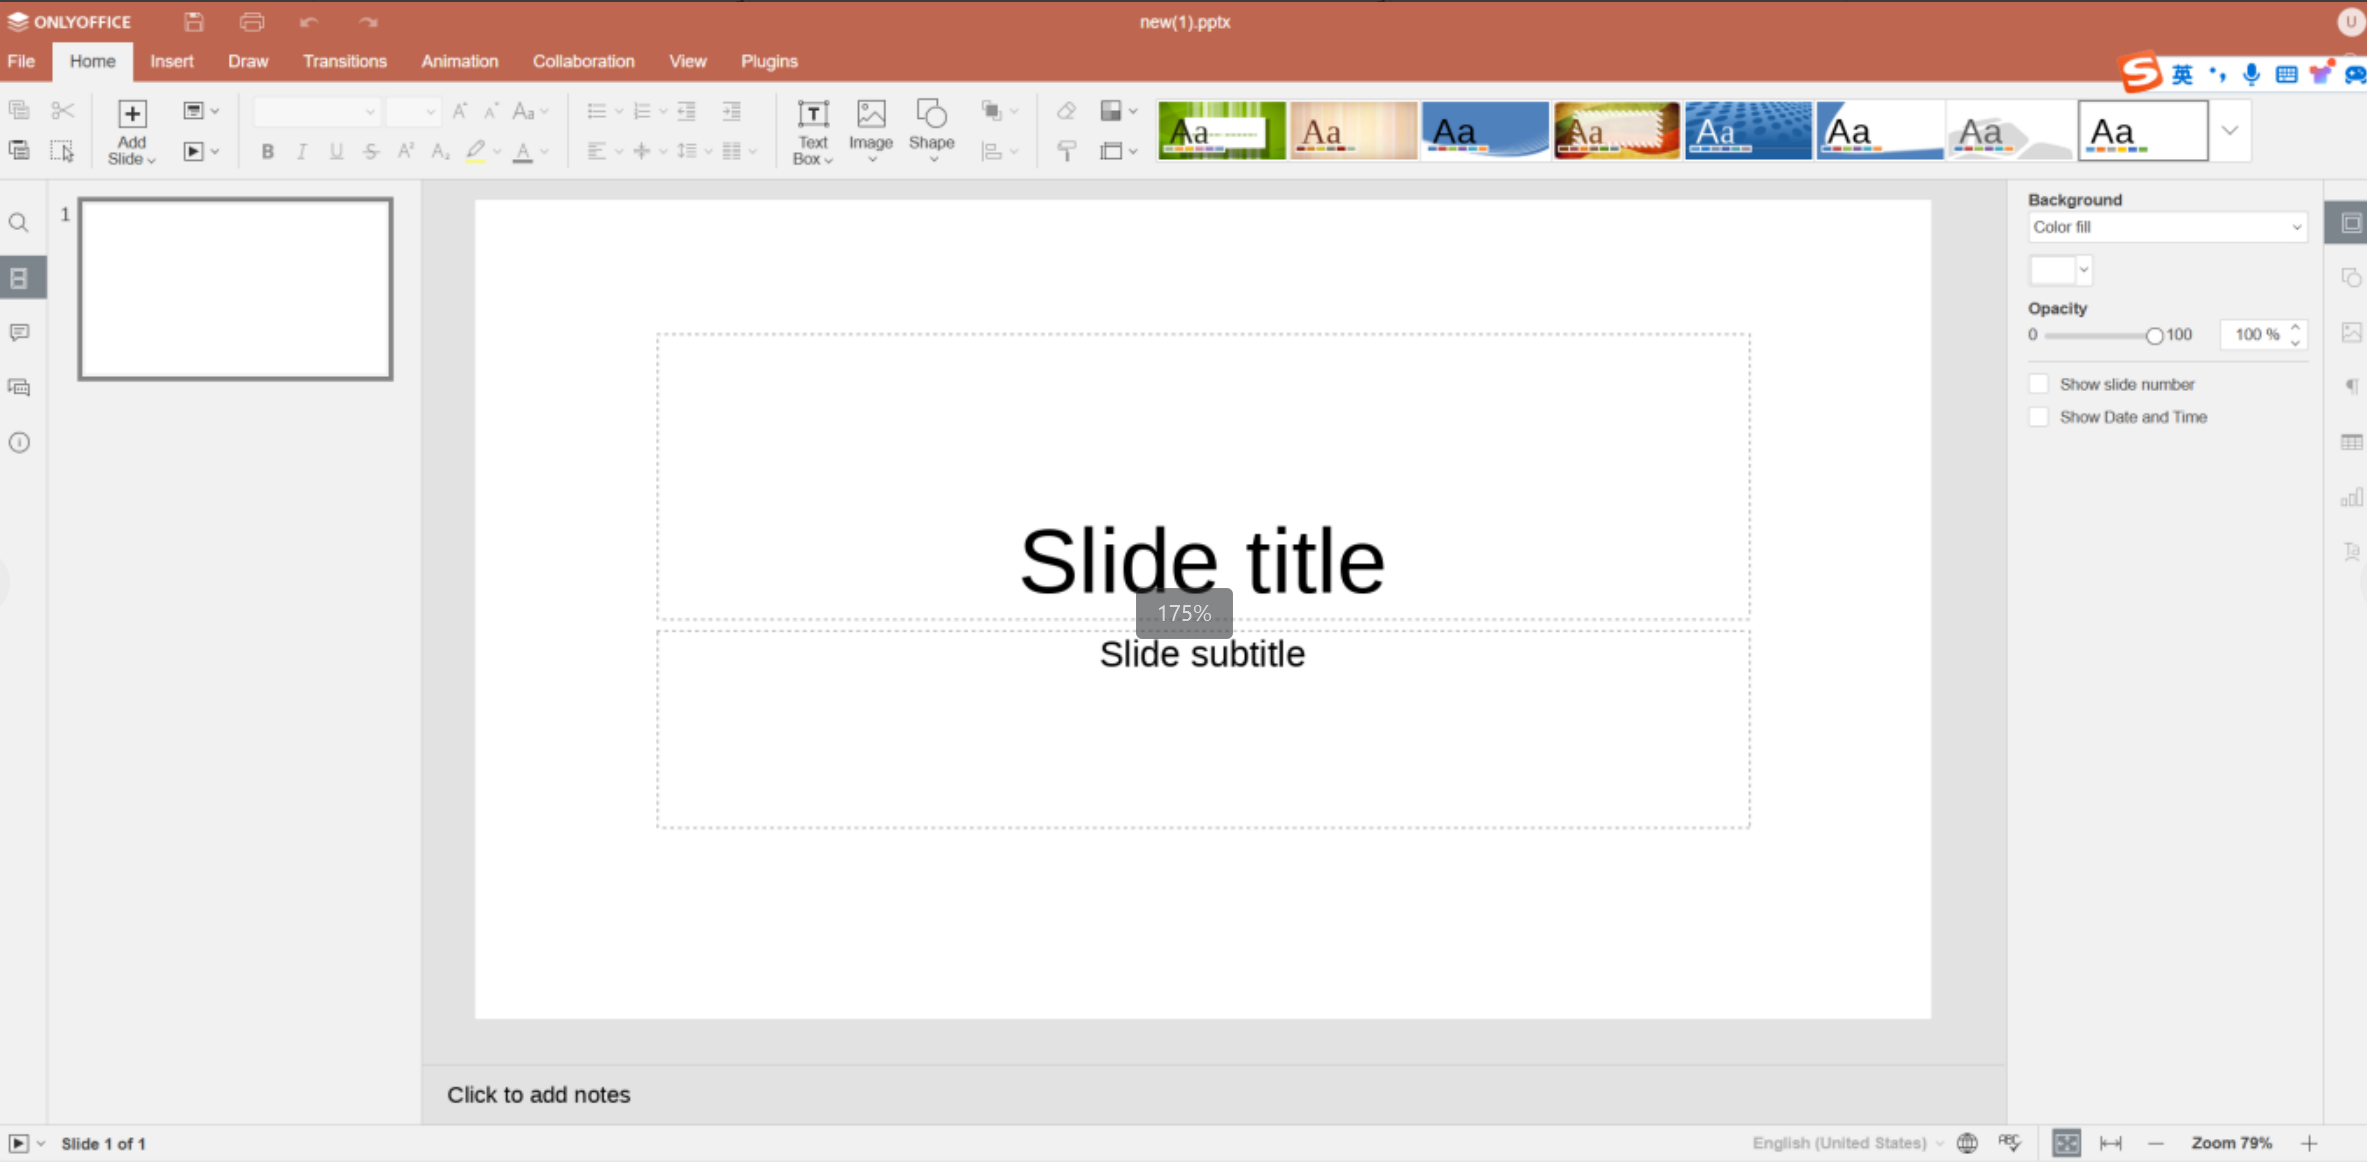Enable Show Date and Time
Screen dimensions: 2367x1162
tap(2038, 416)
